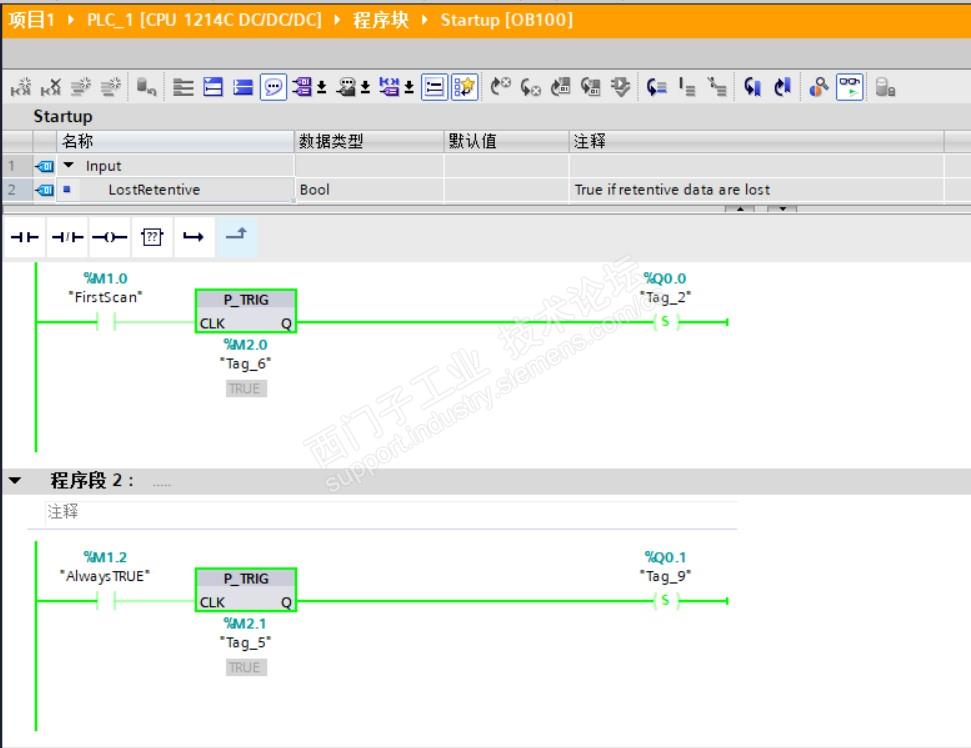
Task: Click the up arrow on interface pane splitter
Action: (x=739, y=209)
